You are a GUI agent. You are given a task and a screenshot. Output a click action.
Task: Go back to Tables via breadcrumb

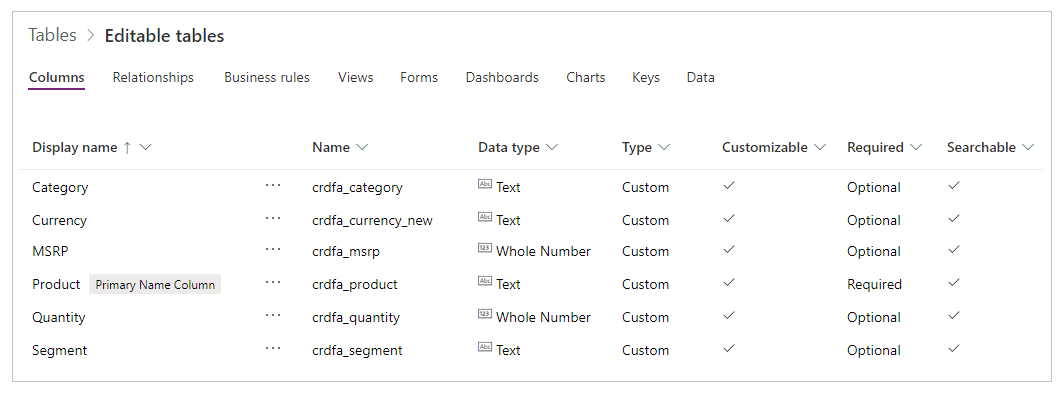52,35
